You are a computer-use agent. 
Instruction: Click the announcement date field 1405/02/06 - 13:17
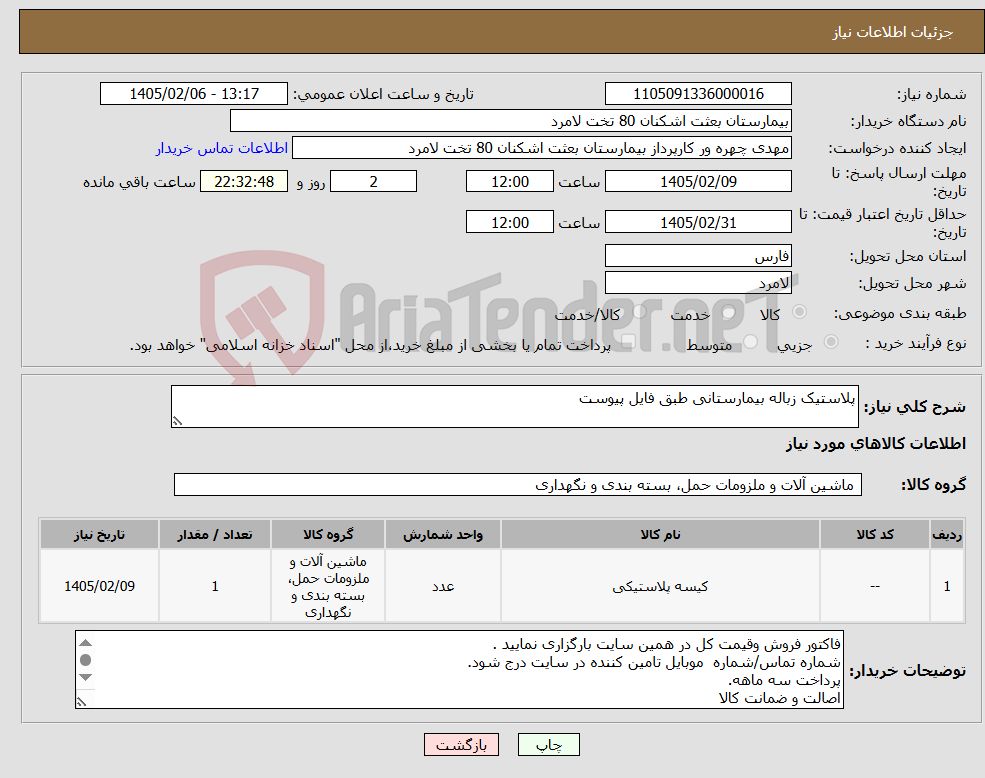(193, 94)
